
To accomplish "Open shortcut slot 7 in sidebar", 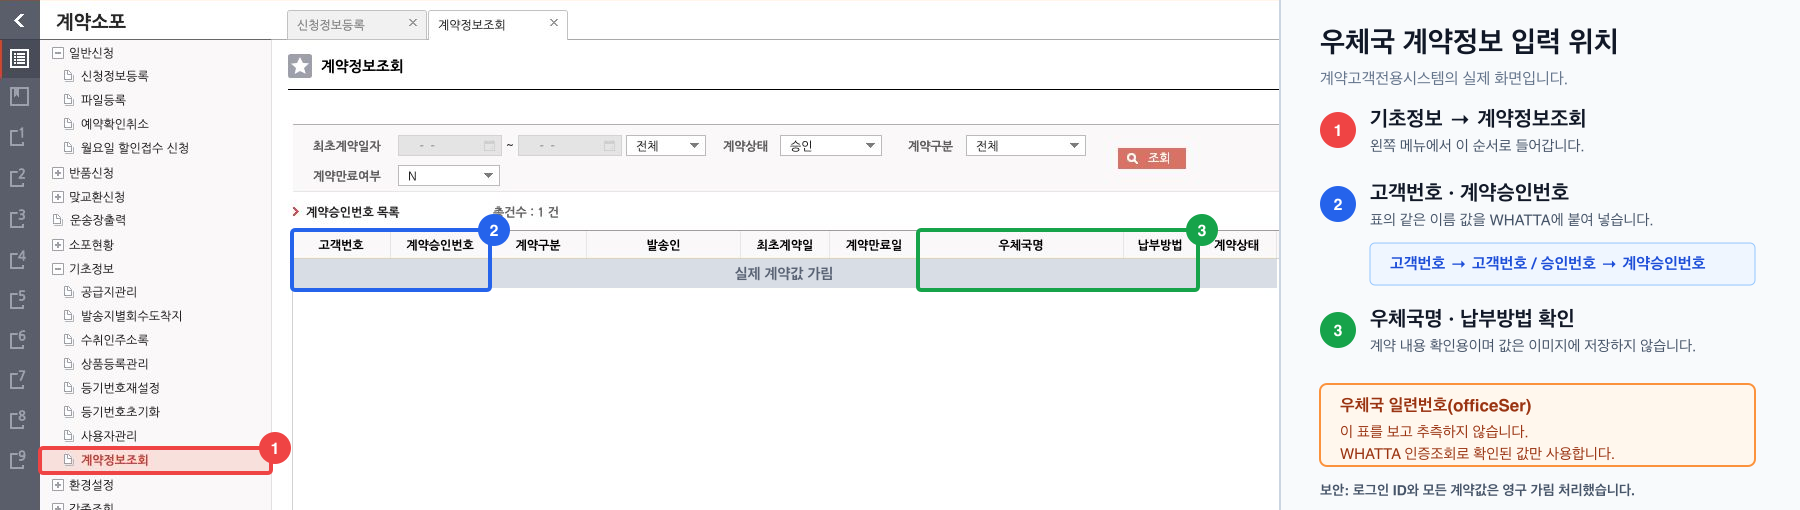I will [18, 379].
